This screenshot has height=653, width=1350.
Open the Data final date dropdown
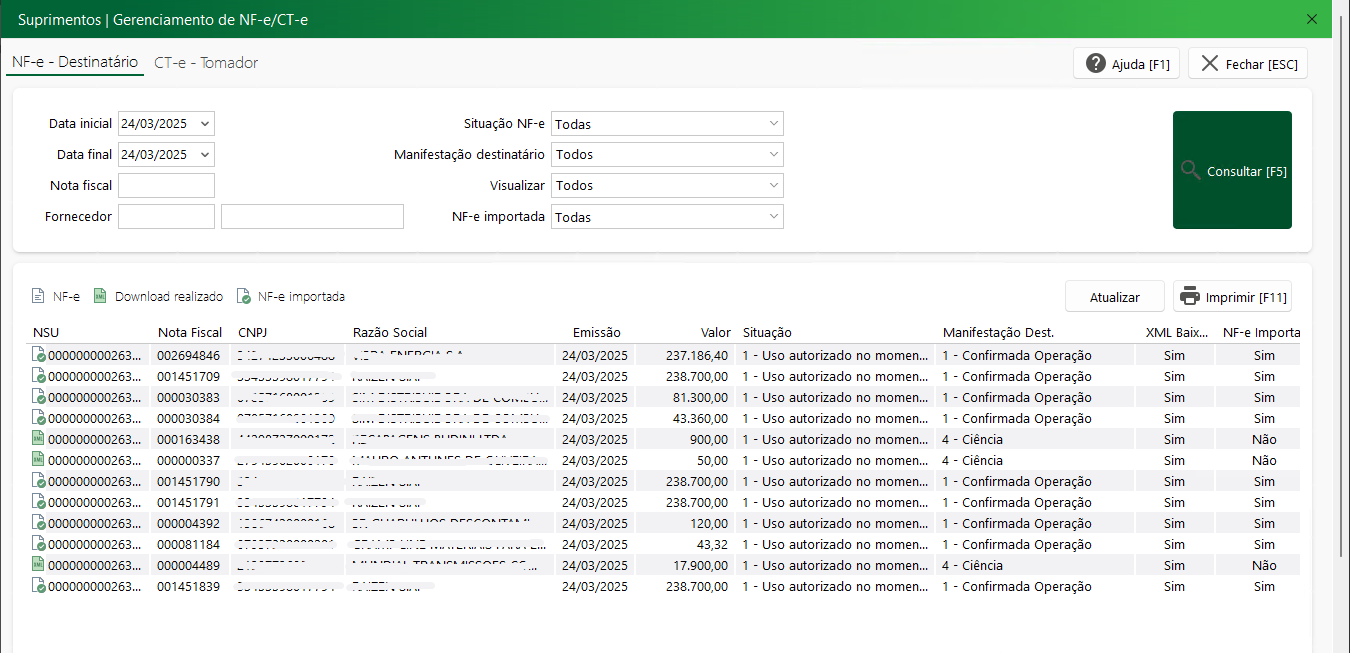click(x=205, y=155)
